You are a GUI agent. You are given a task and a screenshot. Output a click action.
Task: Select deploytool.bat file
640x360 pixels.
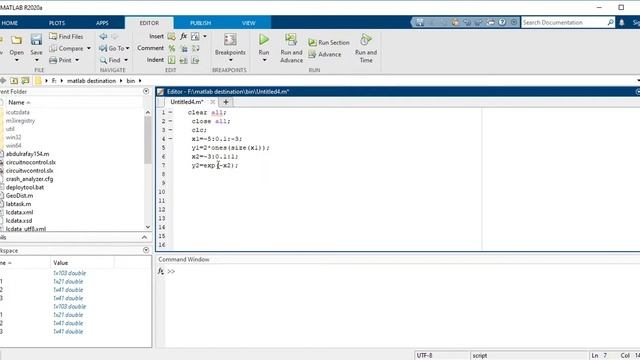24,187
